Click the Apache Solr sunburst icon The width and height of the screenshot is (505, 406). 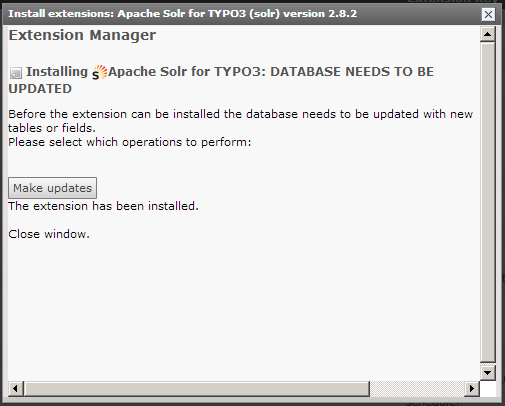pos(99,72)
